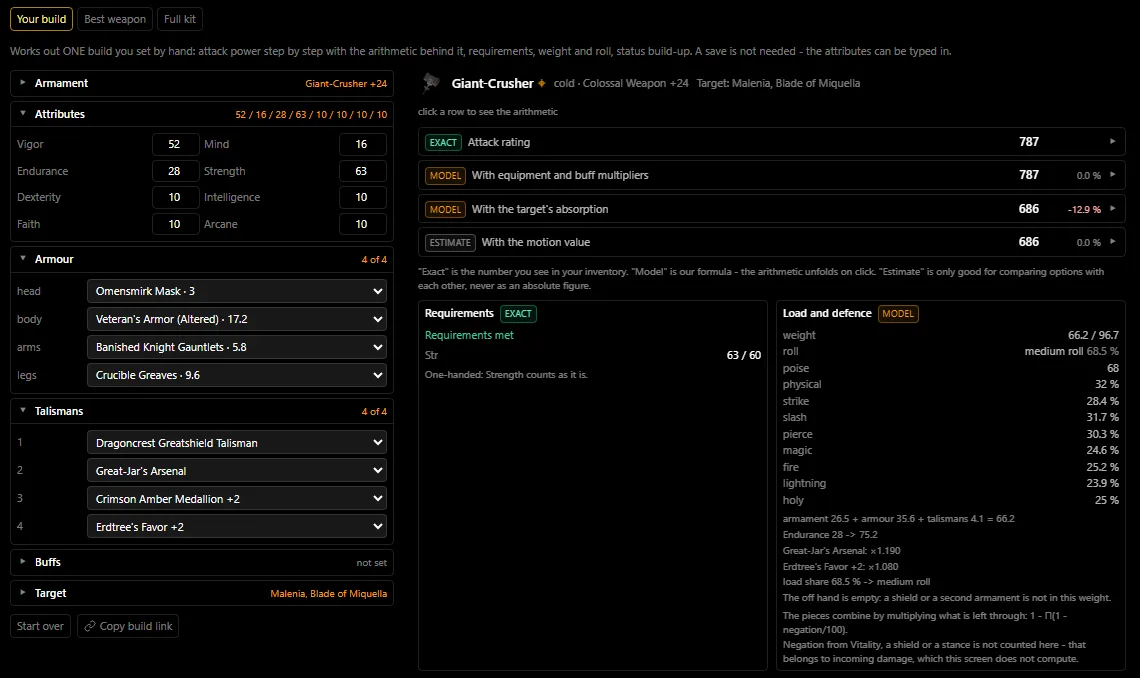Click the Mind input field

[362, 144]
